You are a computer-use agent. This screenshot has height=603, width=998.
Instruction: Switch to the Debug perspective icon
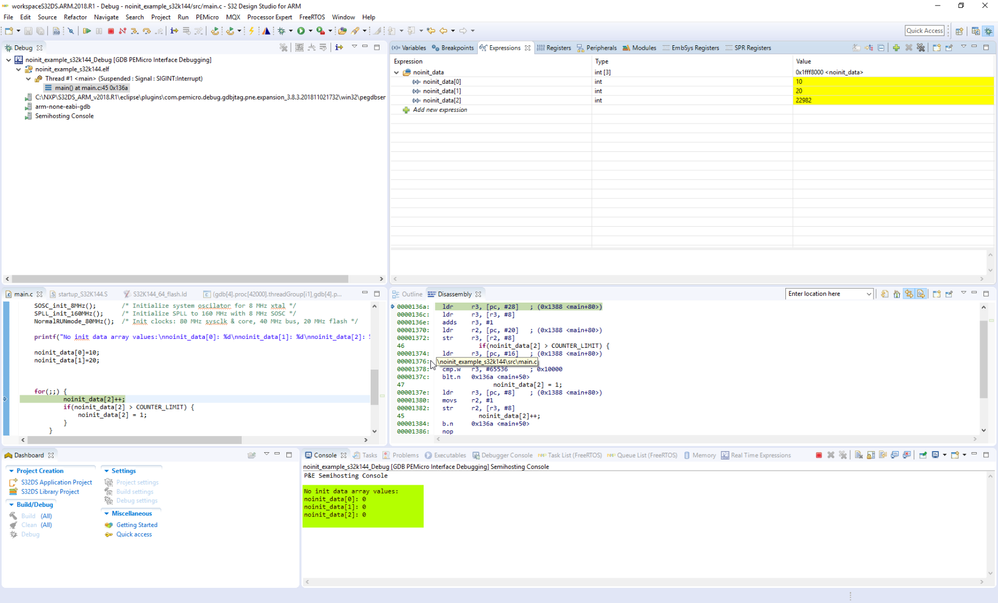tap(988, 31)
